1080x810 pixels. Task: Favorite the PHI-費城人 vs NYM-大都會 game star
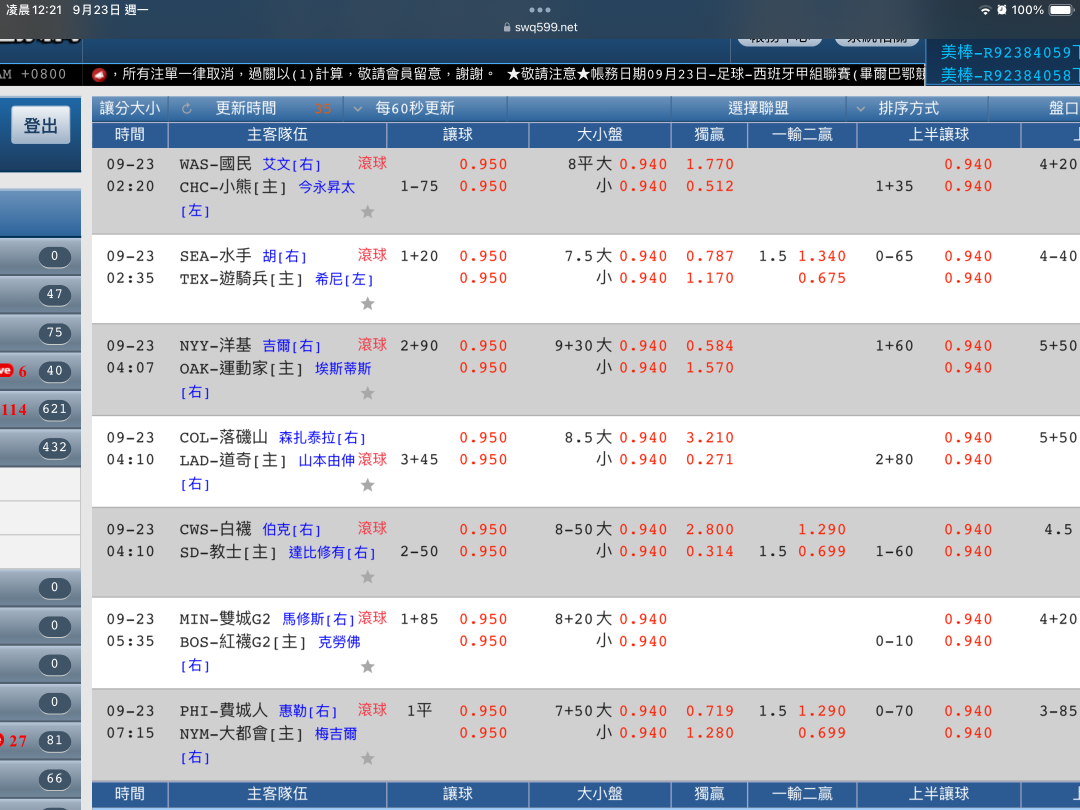[x=368, y=758]
